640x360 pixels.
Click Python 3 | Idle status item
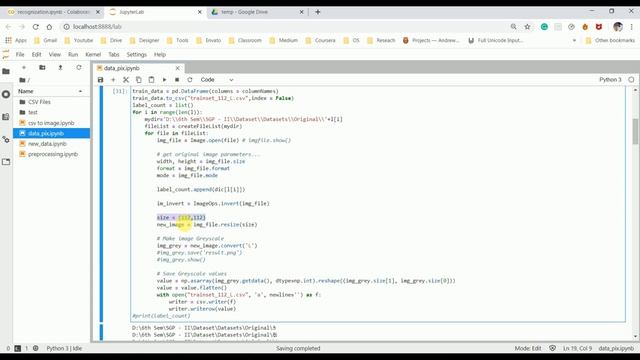coord(64,348)
